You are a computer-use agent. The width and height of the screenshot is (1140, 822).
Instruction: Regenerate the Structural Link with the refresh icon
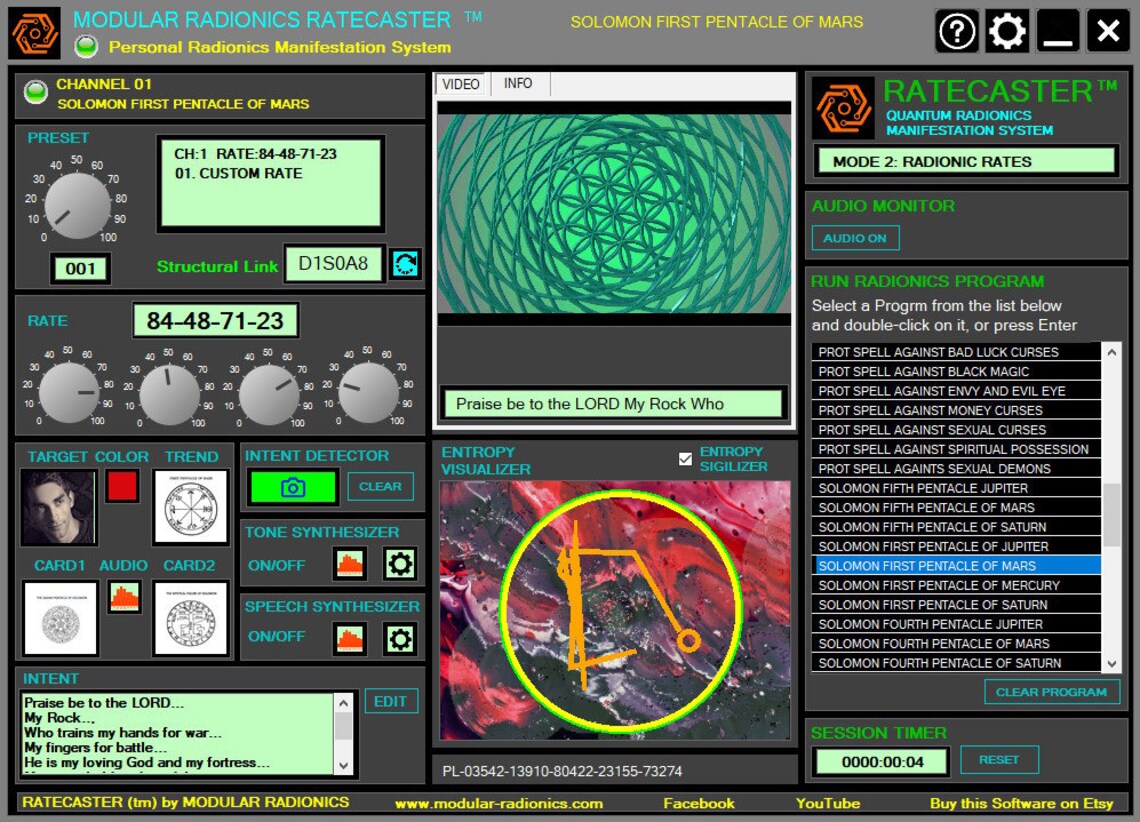(x=404, y=266)
